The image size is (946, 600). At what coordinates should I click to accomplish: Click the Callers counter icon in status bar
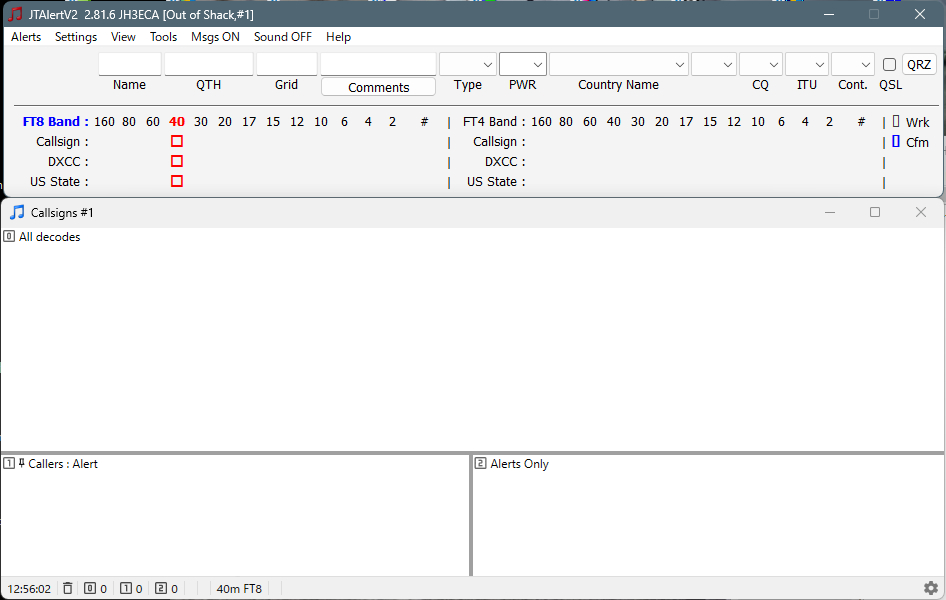point(125,589)
